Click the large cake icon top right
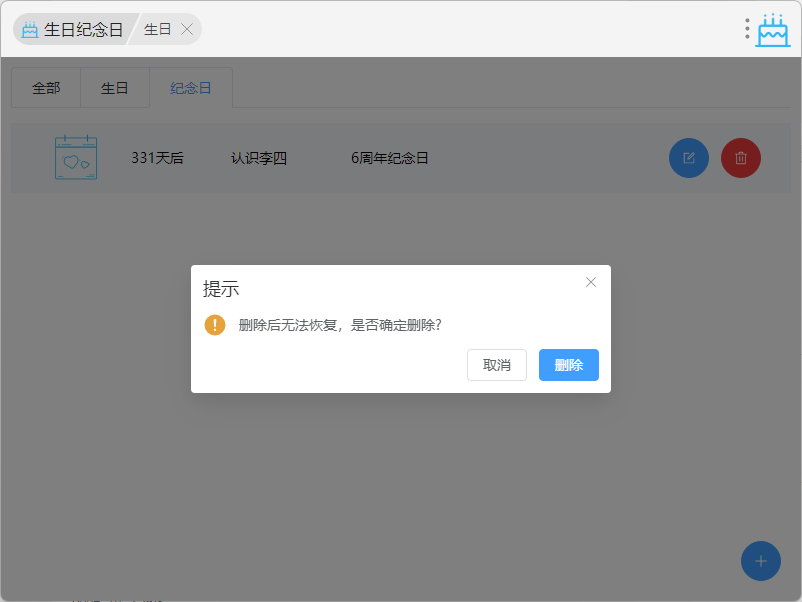Viewport: 802px width, 602px height. tap(773, 30)
